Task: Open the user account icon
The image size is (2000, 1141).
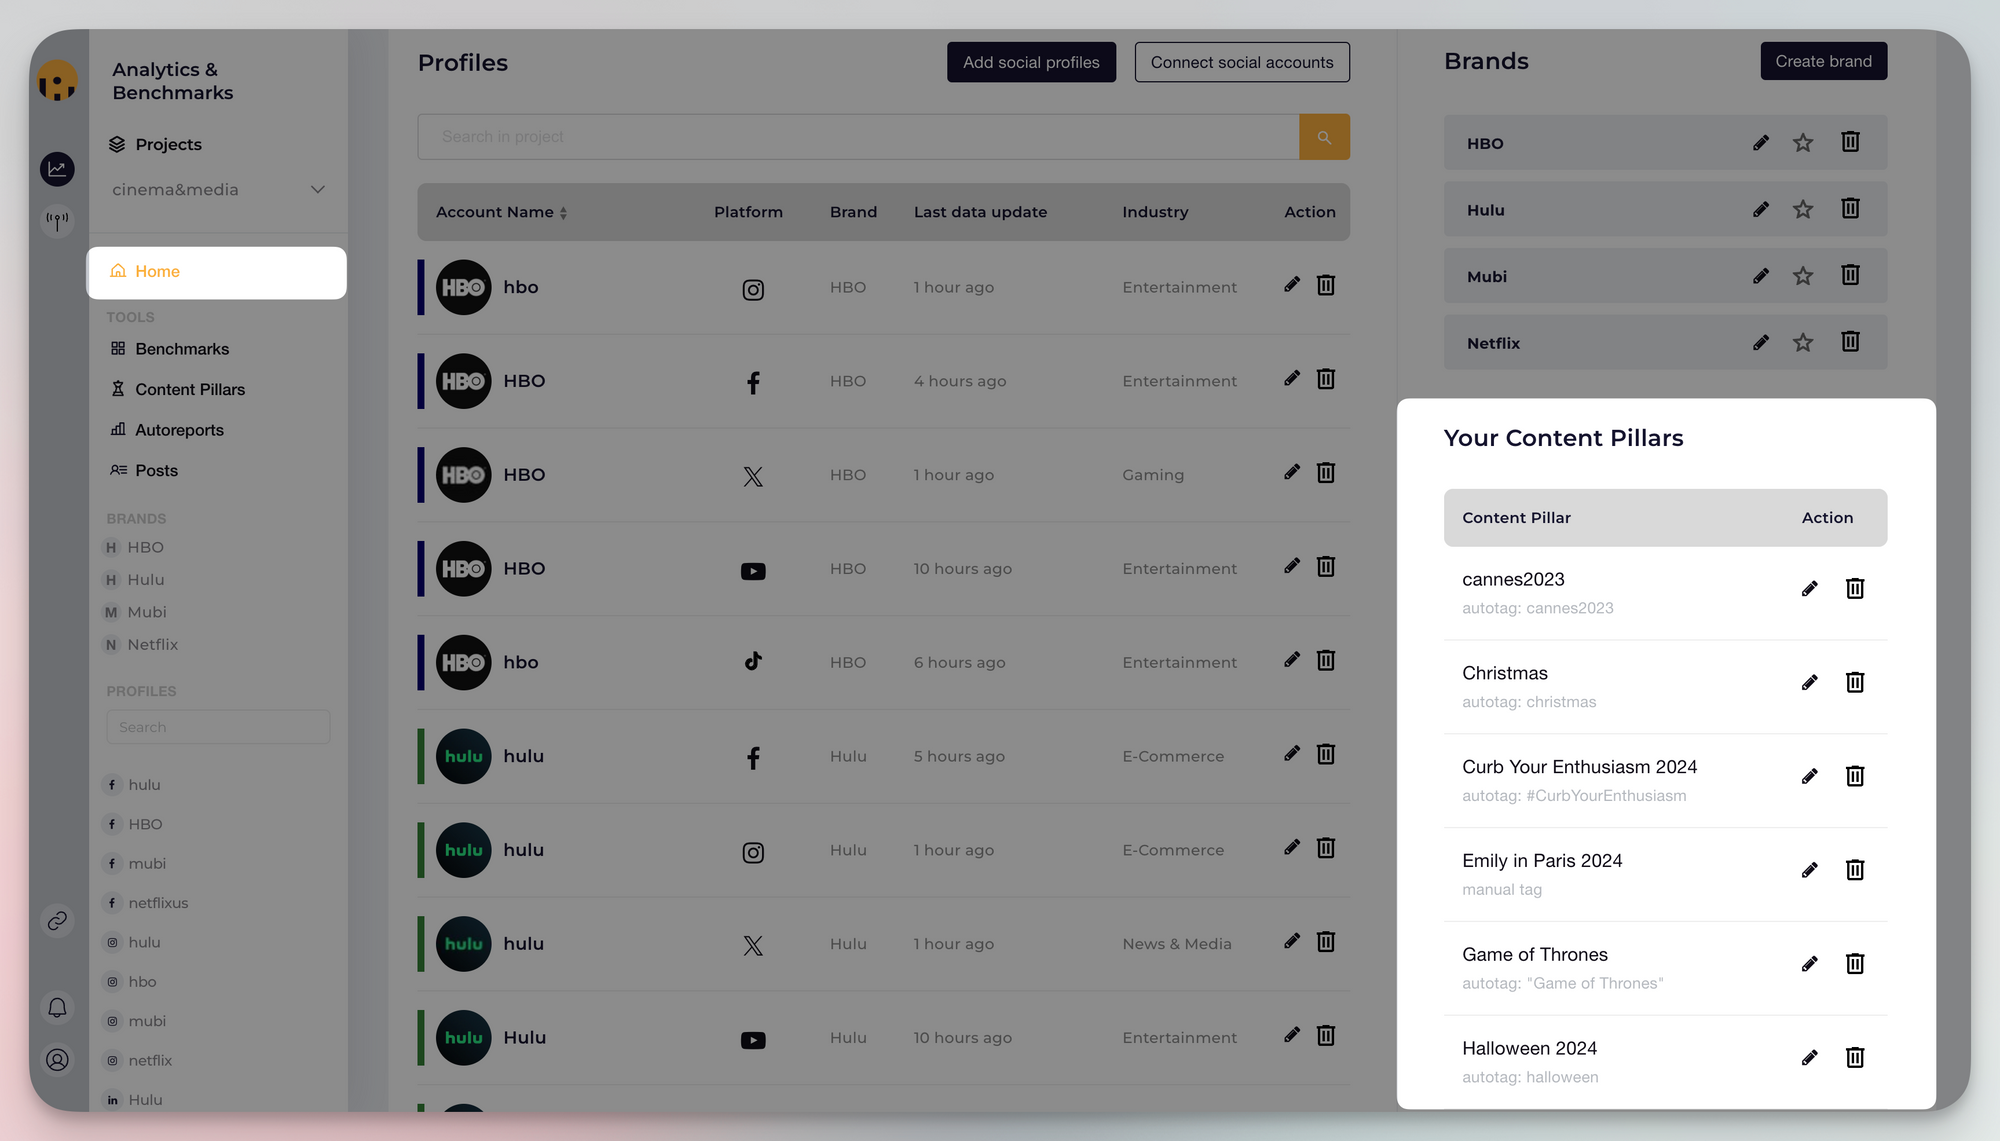Action: (57, 1060)
